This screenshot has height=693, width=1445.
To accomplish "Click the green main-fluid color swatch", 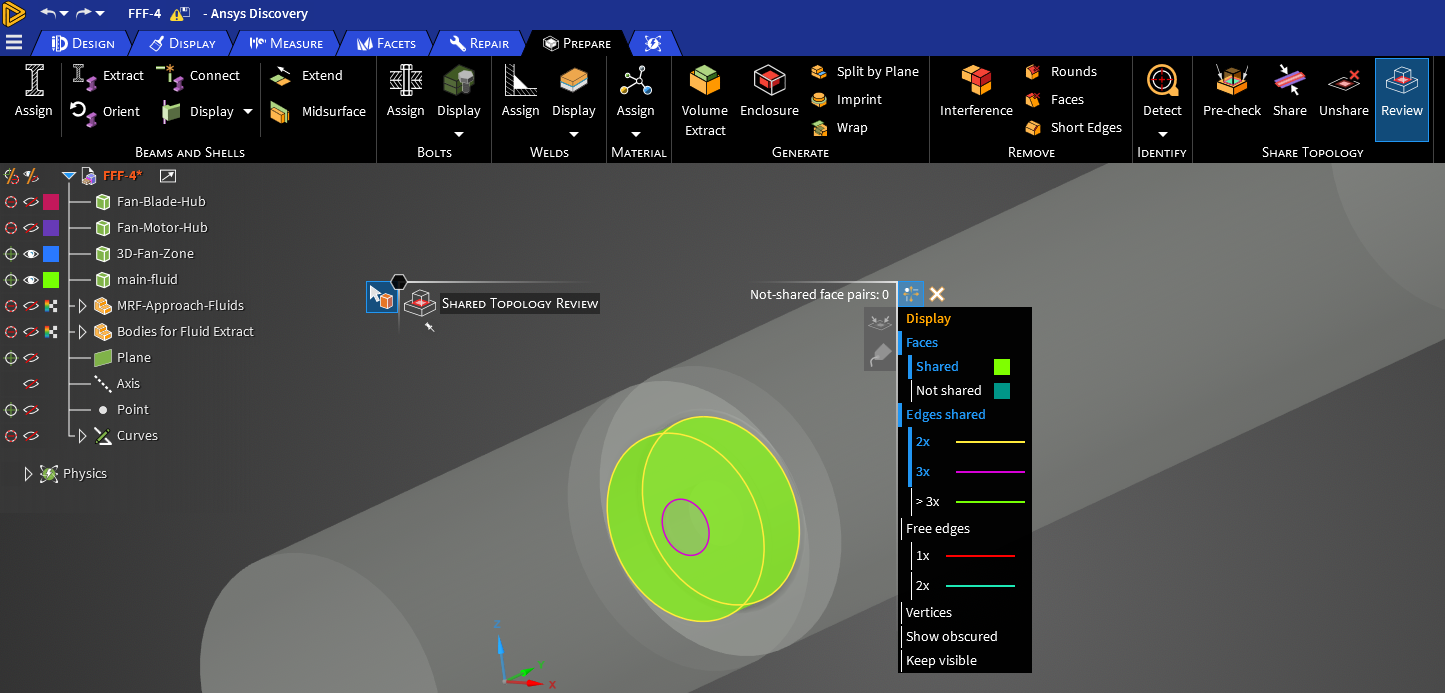I will click(51, 280).
